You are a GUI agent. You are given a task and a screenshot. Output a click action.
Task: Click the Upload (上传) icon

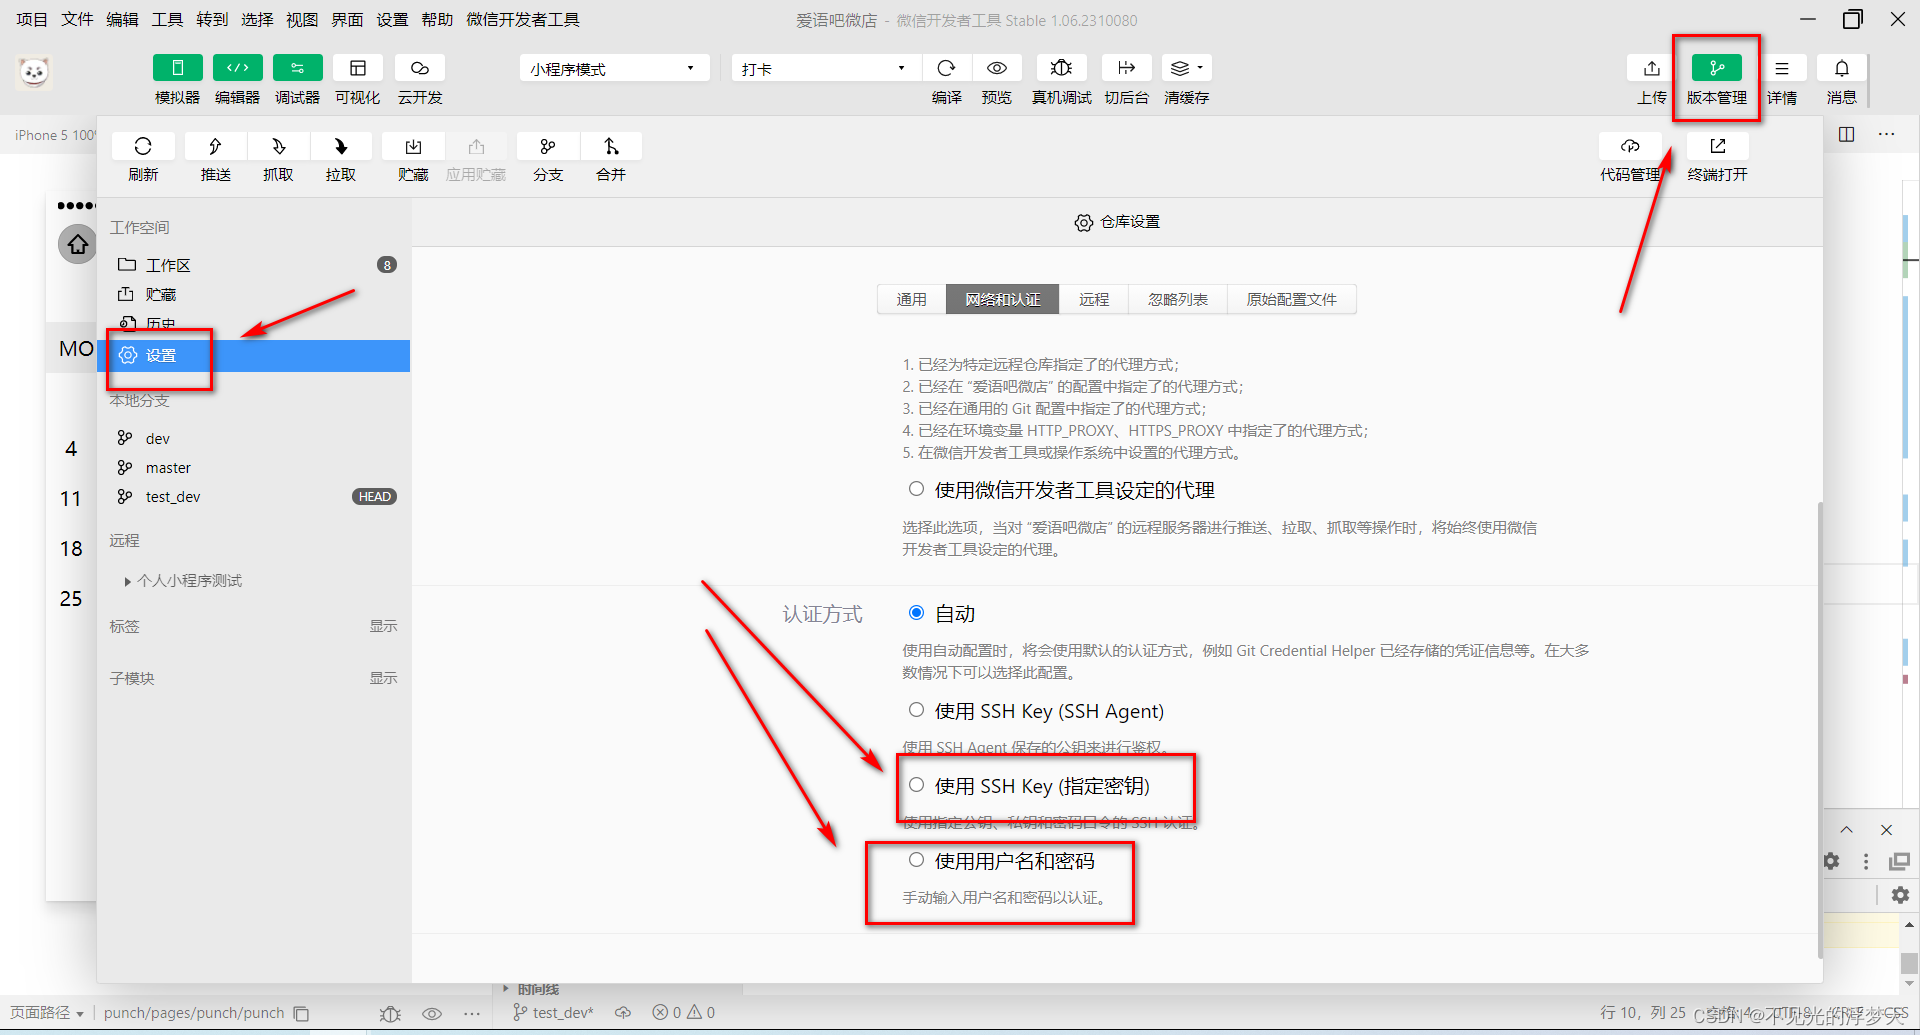pyautogui.click(x=1651, y=68)
